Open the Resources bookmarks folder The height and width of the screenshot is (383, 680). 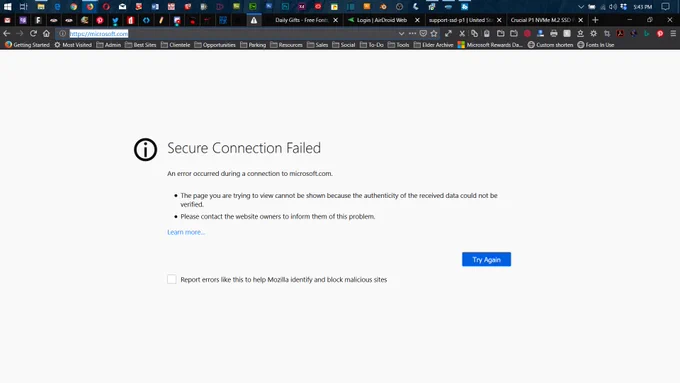pyautogui.click(x=286, y=45)
